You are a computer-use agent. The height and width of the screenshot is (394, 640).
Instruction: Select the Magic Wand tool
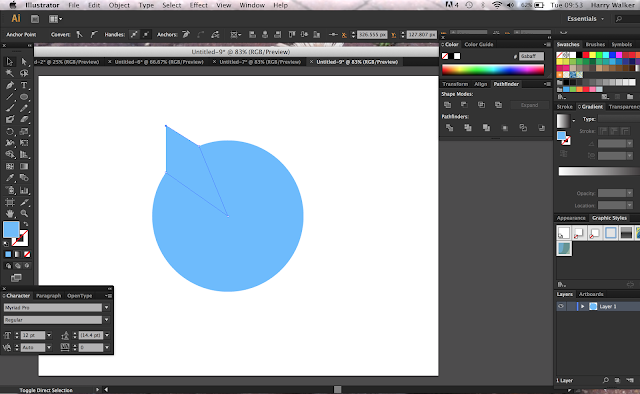[9, 73]
